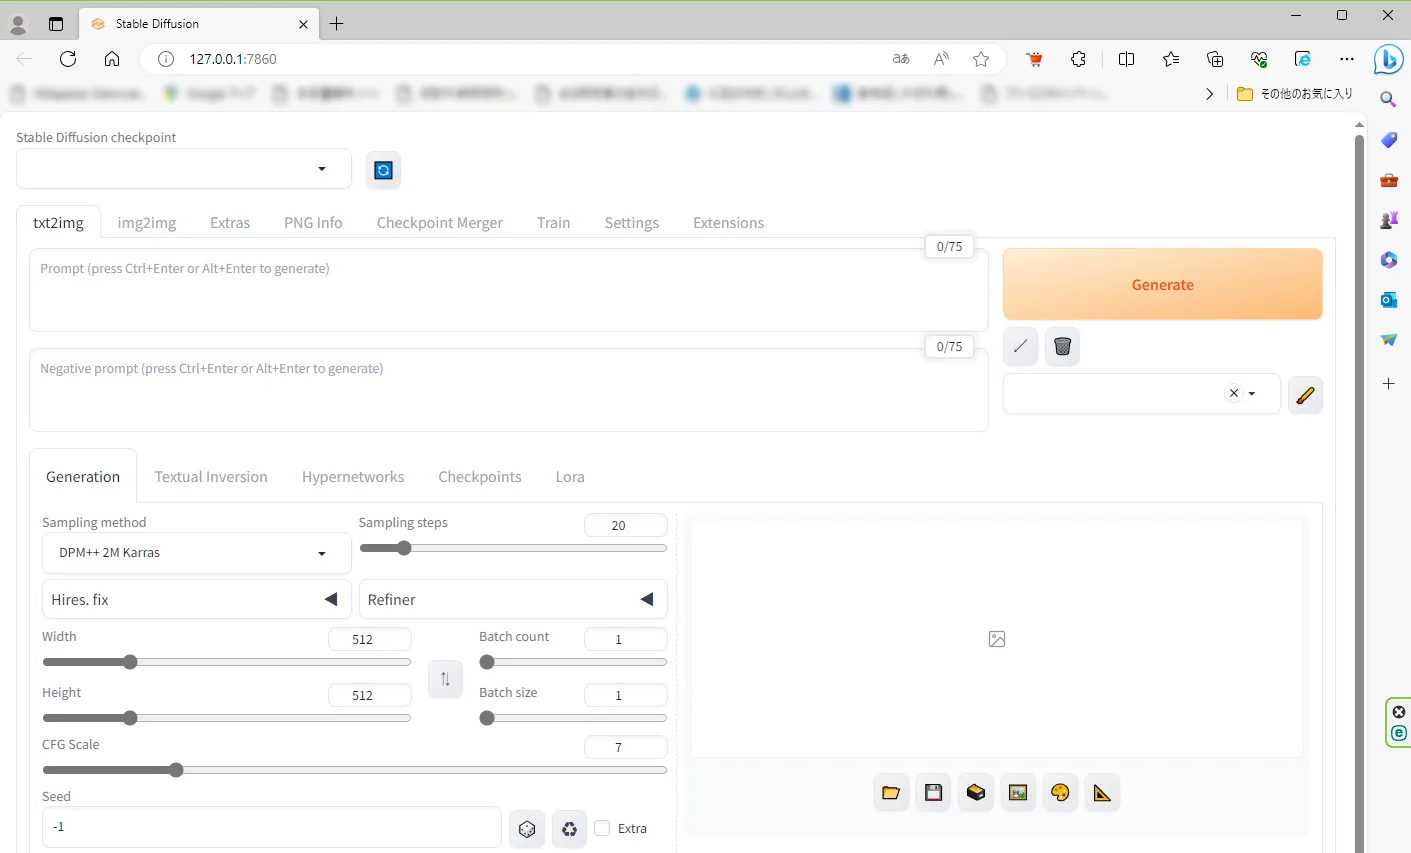Viewport: 1411px width, 853px height.
Task: Open the Stable Diffusion checkpoint dropdown
Action: tap(184, 168)
